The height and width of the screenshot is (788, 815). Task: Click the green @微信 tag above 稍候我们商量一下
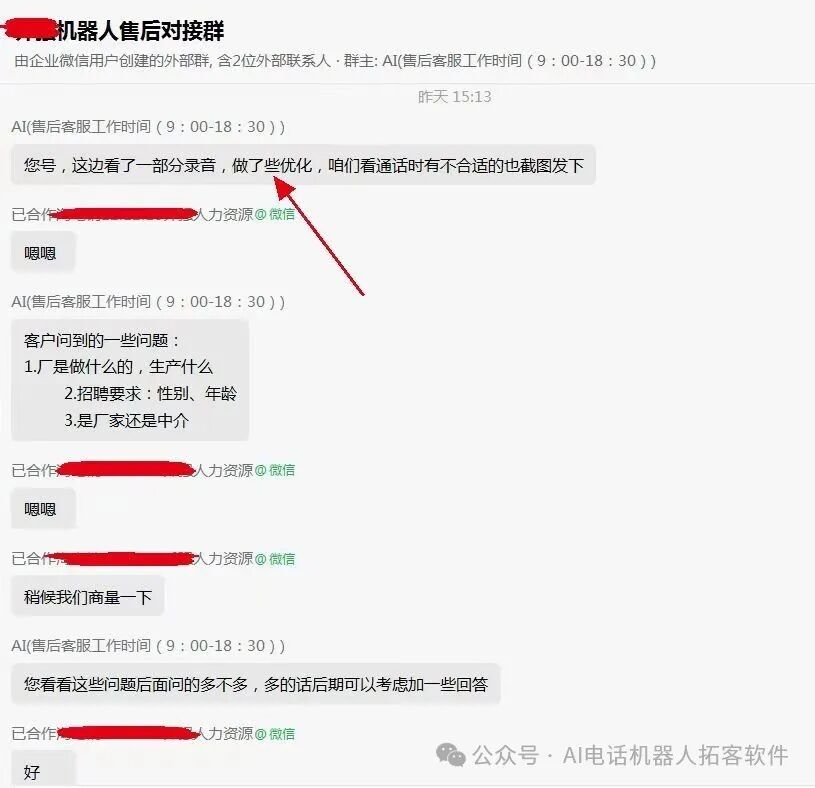pos(275,559)
